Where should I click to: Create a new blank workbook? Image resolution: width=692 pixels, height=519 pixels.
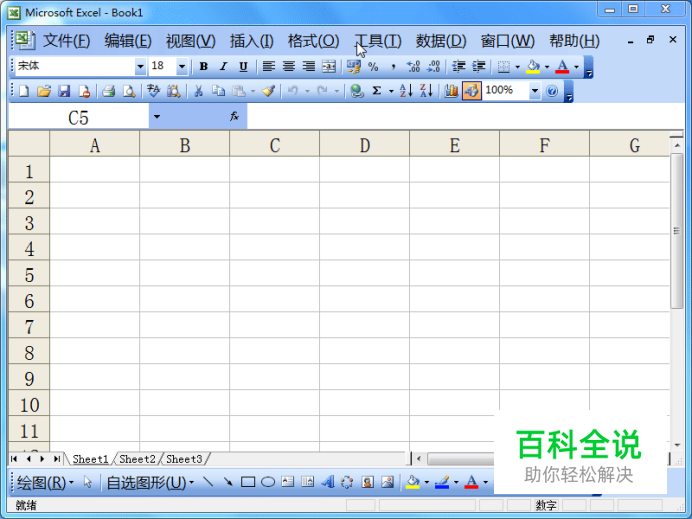(24, 91)
